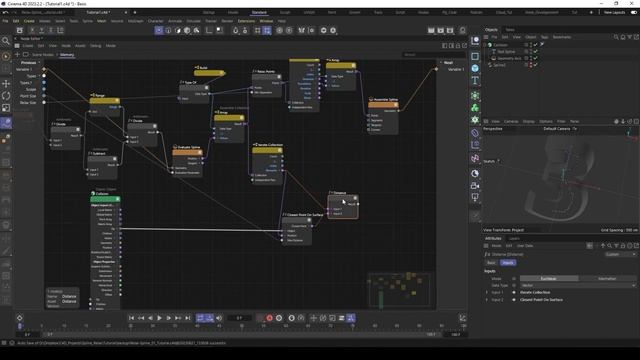Click the Record Active Objects red button
Viewport: 640px width, 360px height.
coord(269,318)
